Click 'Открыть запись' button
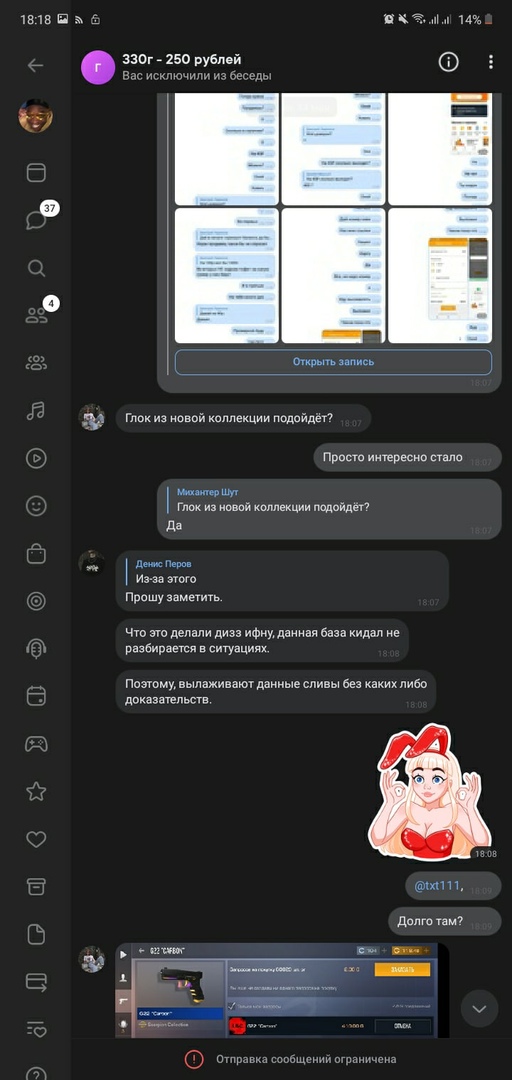This screenshot has width=512, height=1080. 334,362
